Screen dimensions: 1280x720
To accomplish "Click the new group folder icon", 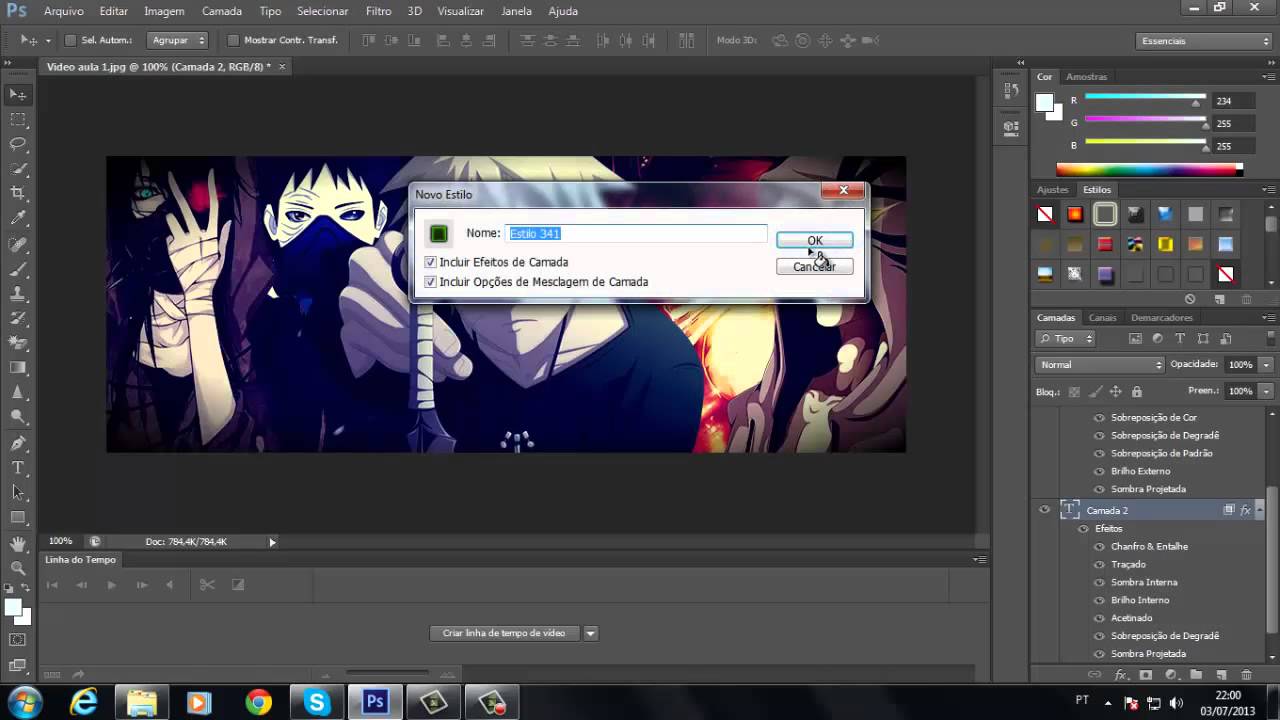I will pyautogui.click(x=1195, y=676).
